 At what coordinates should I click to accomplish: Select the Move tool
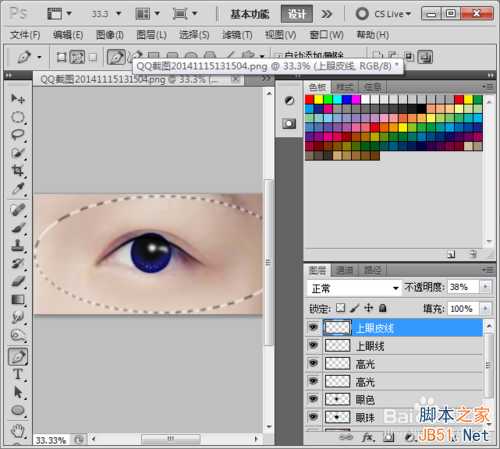(x=18, y=99)
